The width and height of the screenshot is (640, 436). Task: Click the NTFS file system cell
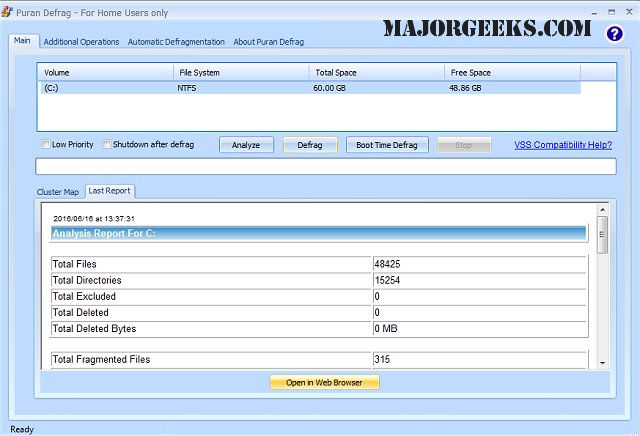[187, 88]
